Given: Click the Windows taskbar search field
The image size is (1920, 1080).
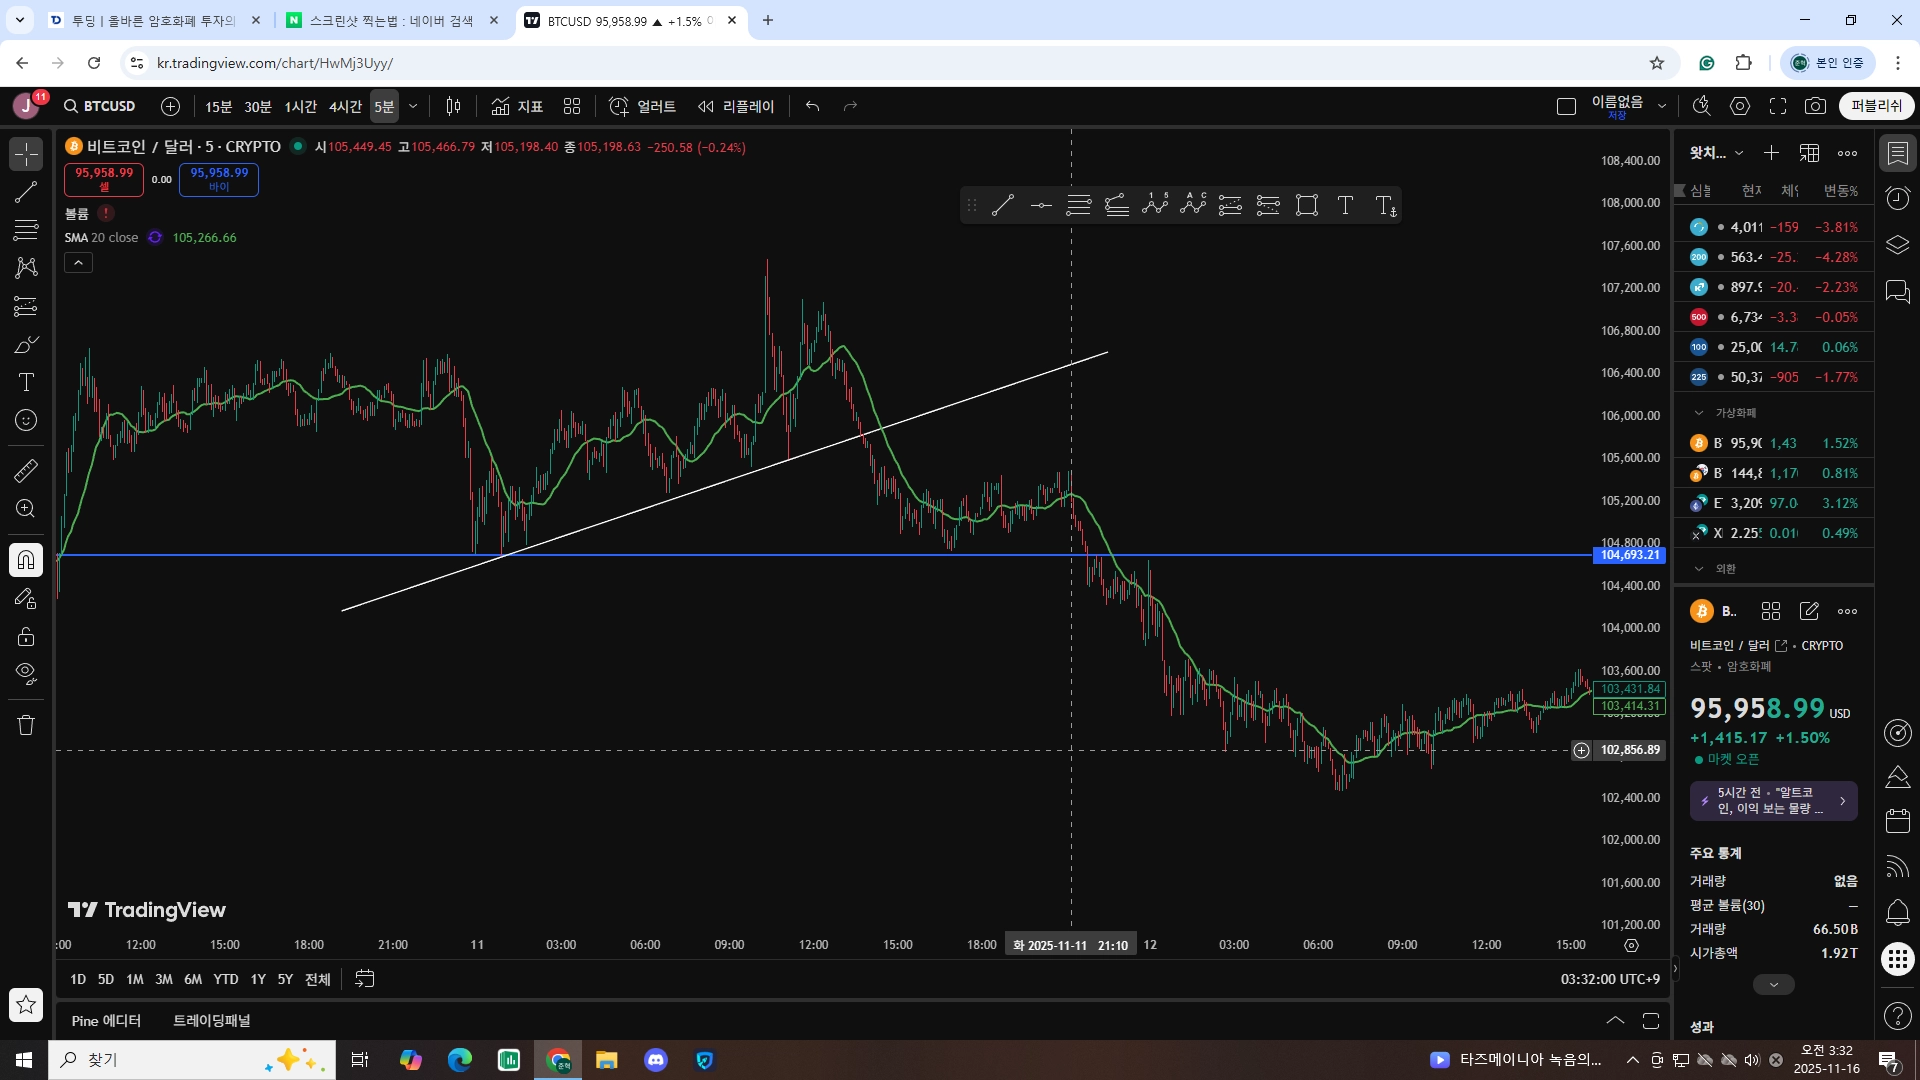Looking at the screenshot, I should 150,1059.
